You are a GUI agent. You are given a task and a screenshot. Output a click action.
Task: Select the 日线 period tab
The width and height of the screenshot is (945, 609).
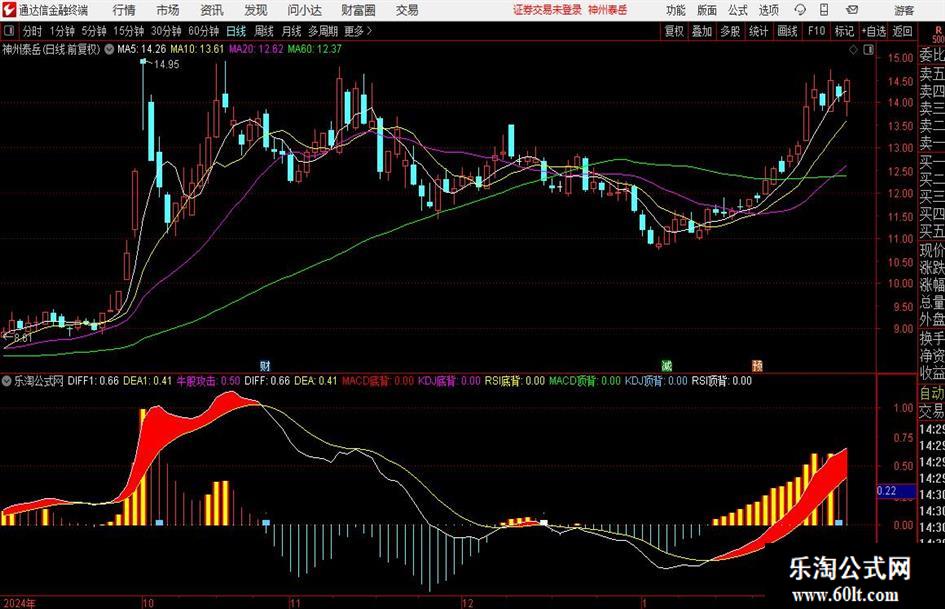(x=236, y=31)
